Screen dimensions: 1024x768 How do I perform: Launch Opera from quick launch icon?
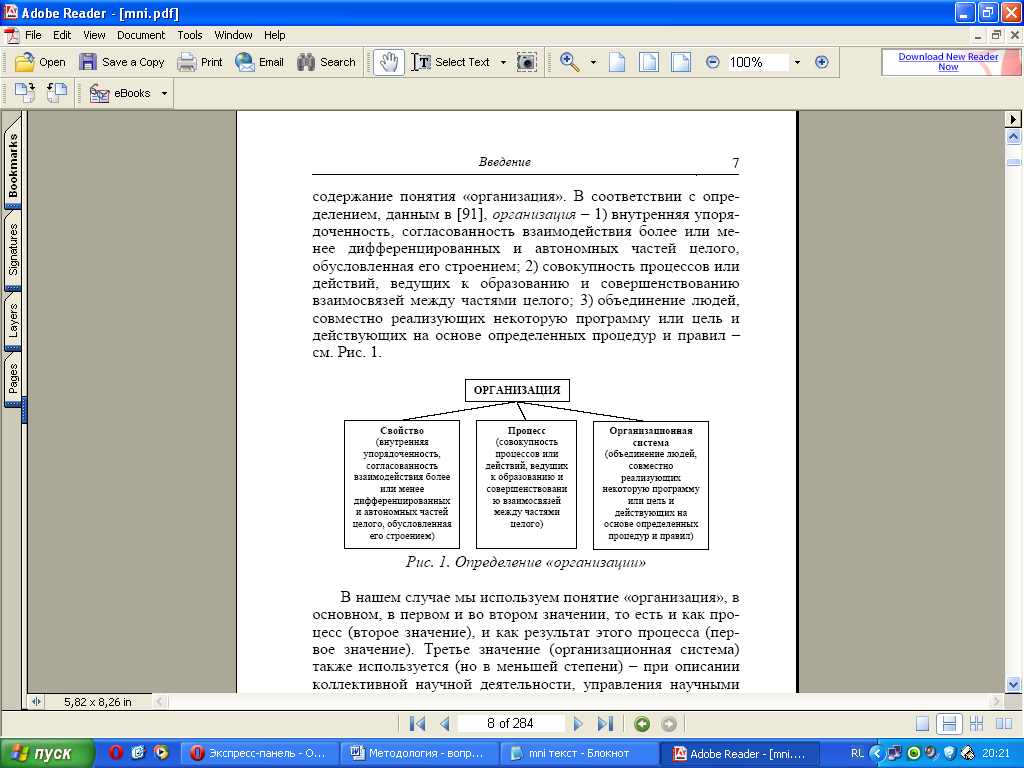[116, 753]
